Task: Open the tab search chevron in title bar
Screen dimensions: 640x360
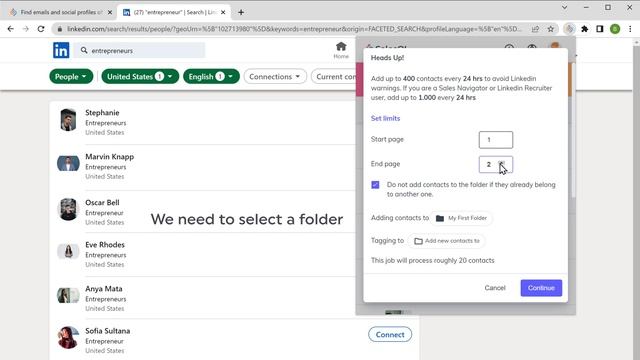Action: 564,7
